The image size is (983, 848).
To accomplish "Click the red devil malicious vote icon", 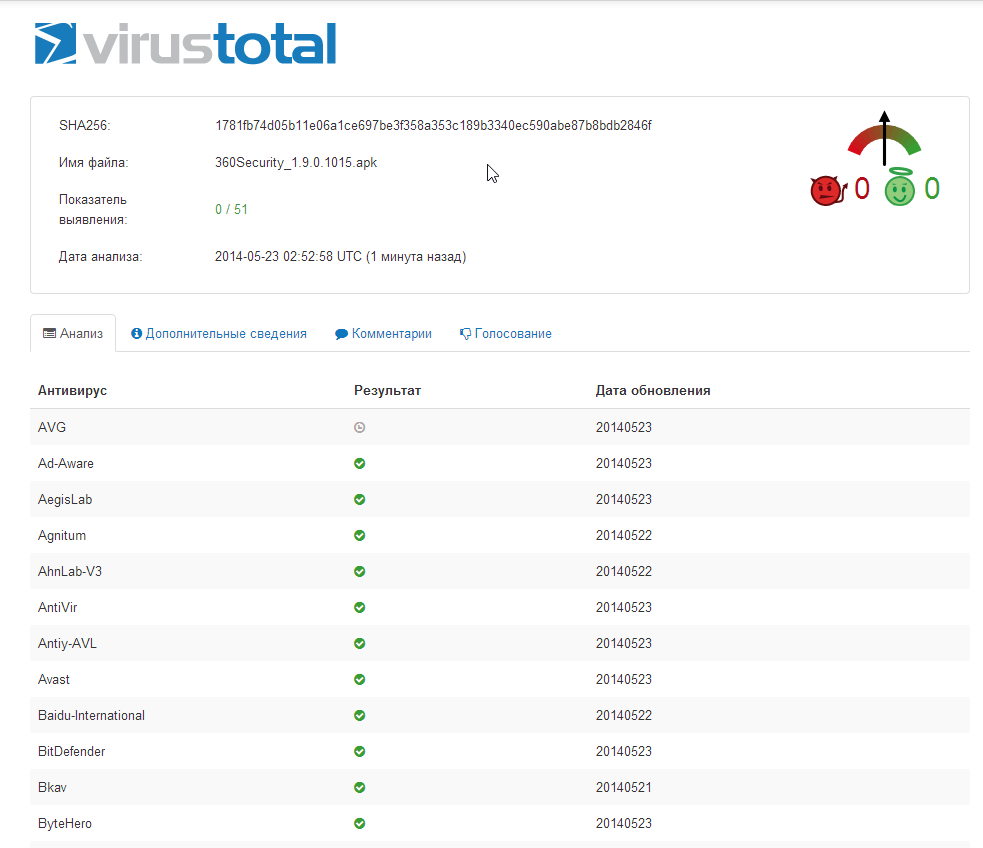I will 826,189.
